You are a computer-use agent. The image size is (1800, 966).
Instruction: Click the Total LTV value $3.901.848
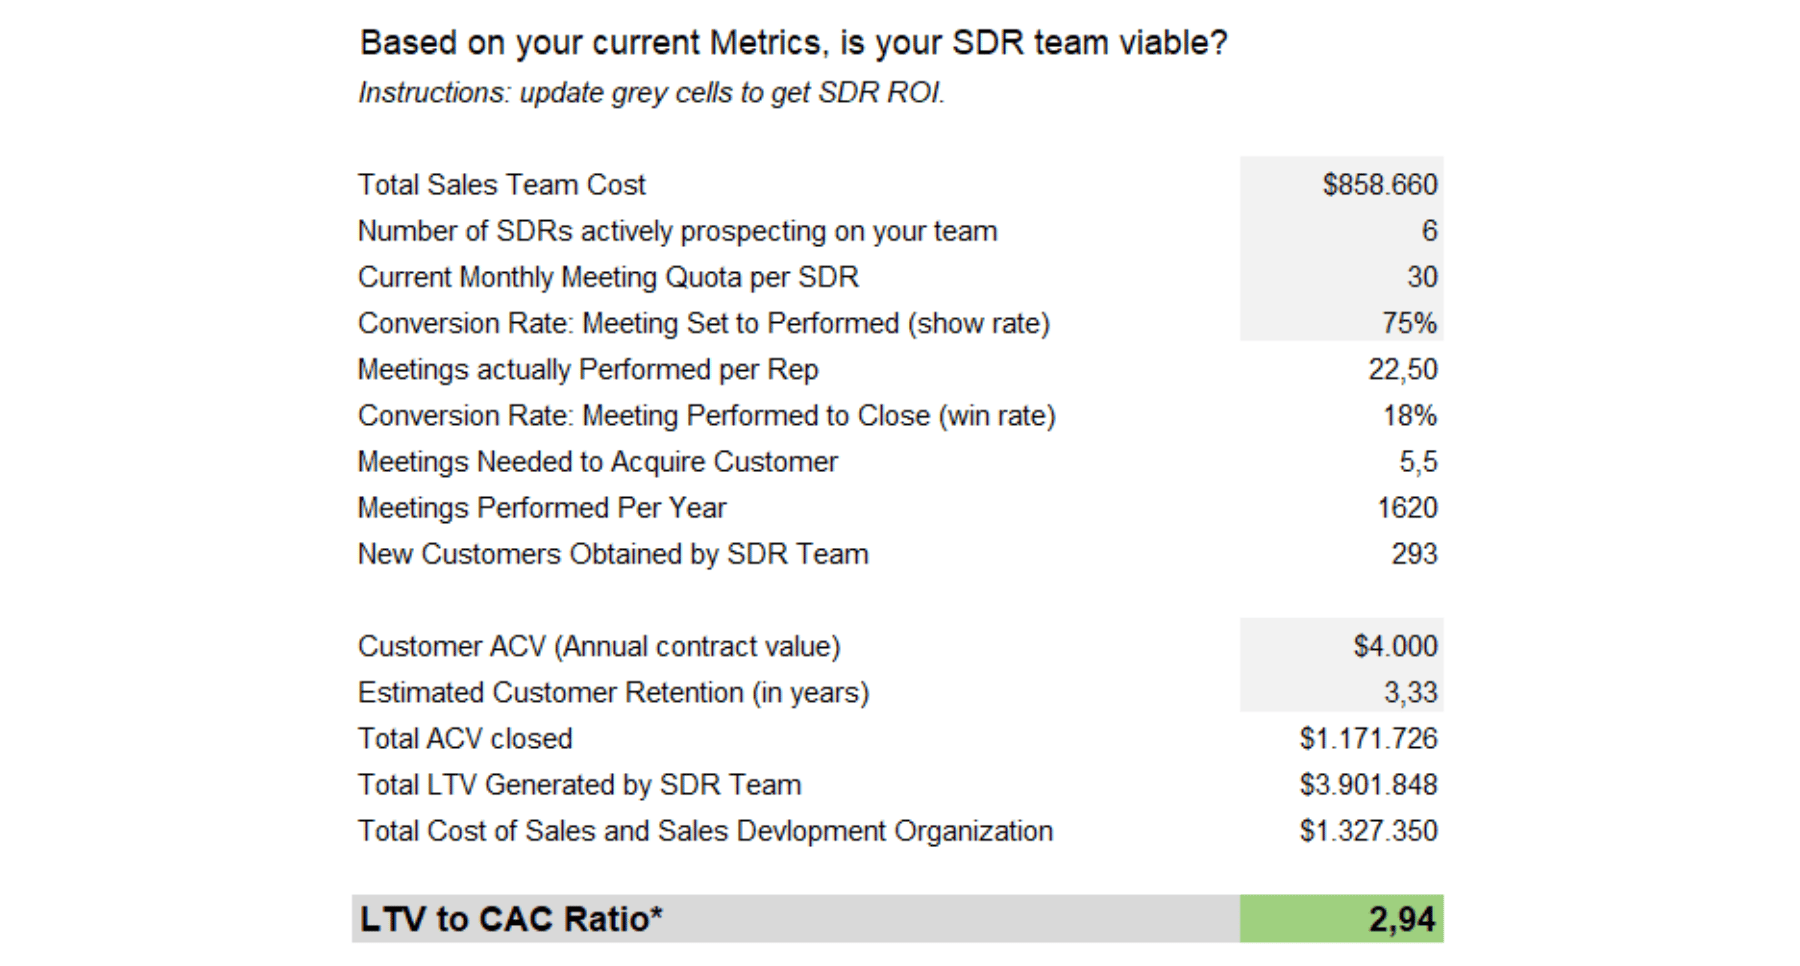click(1368, 785)
